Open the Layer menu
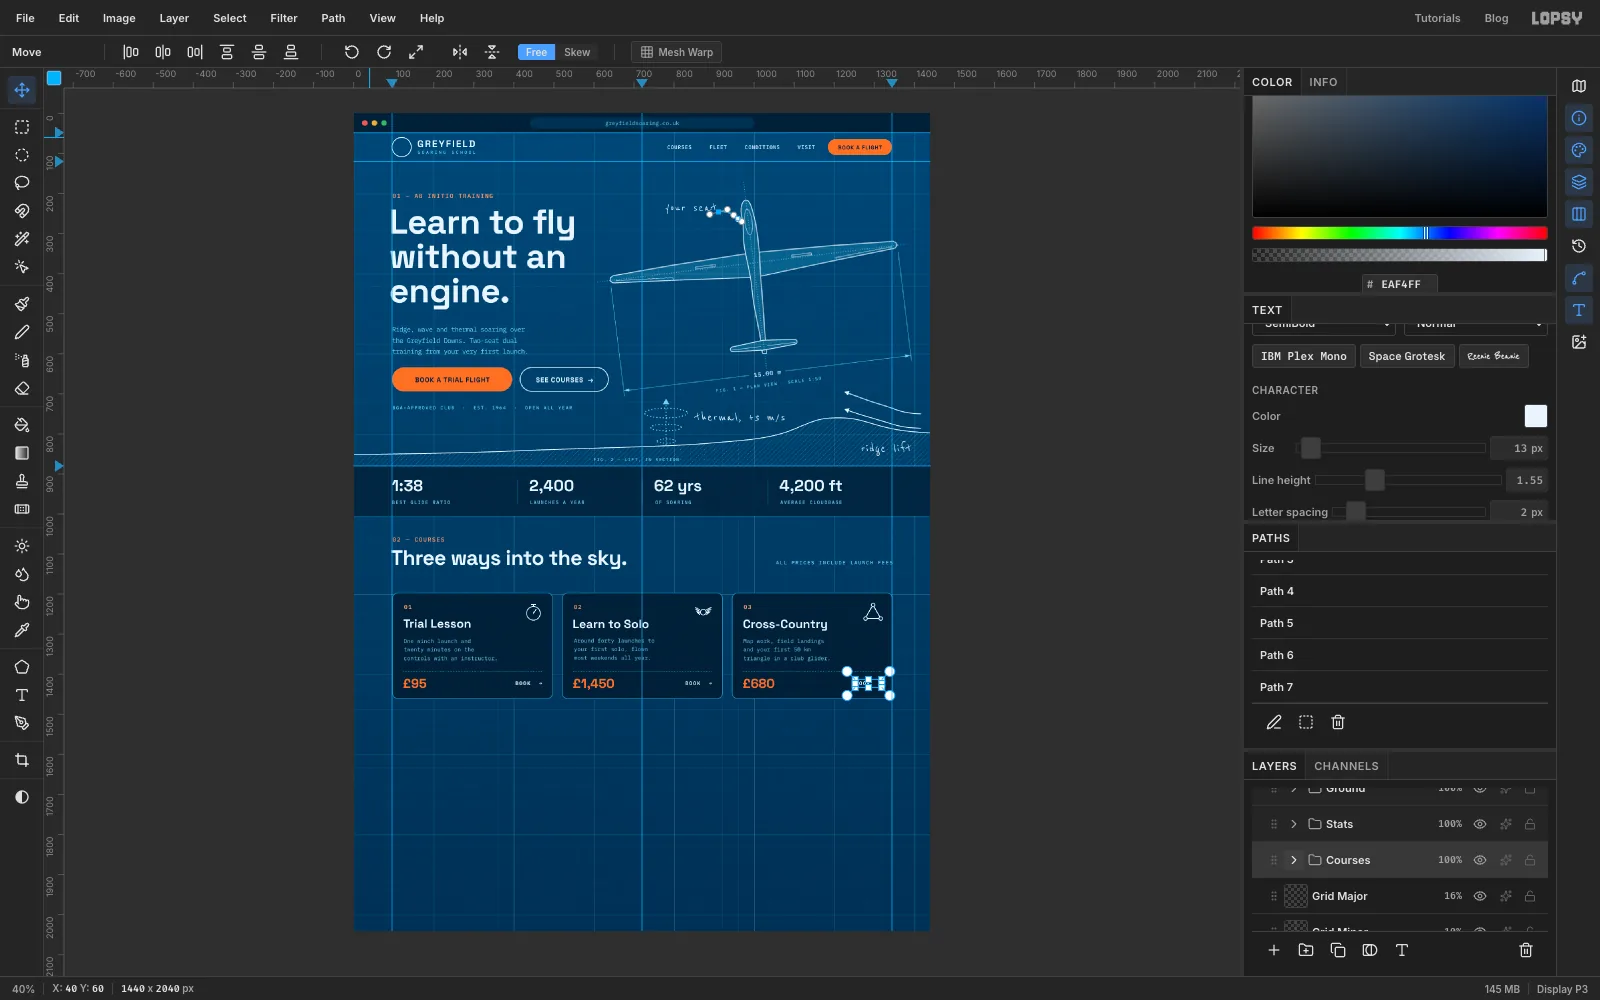Image resolution: width=1600 pixels, height=1000 pixels. [174, 18]
